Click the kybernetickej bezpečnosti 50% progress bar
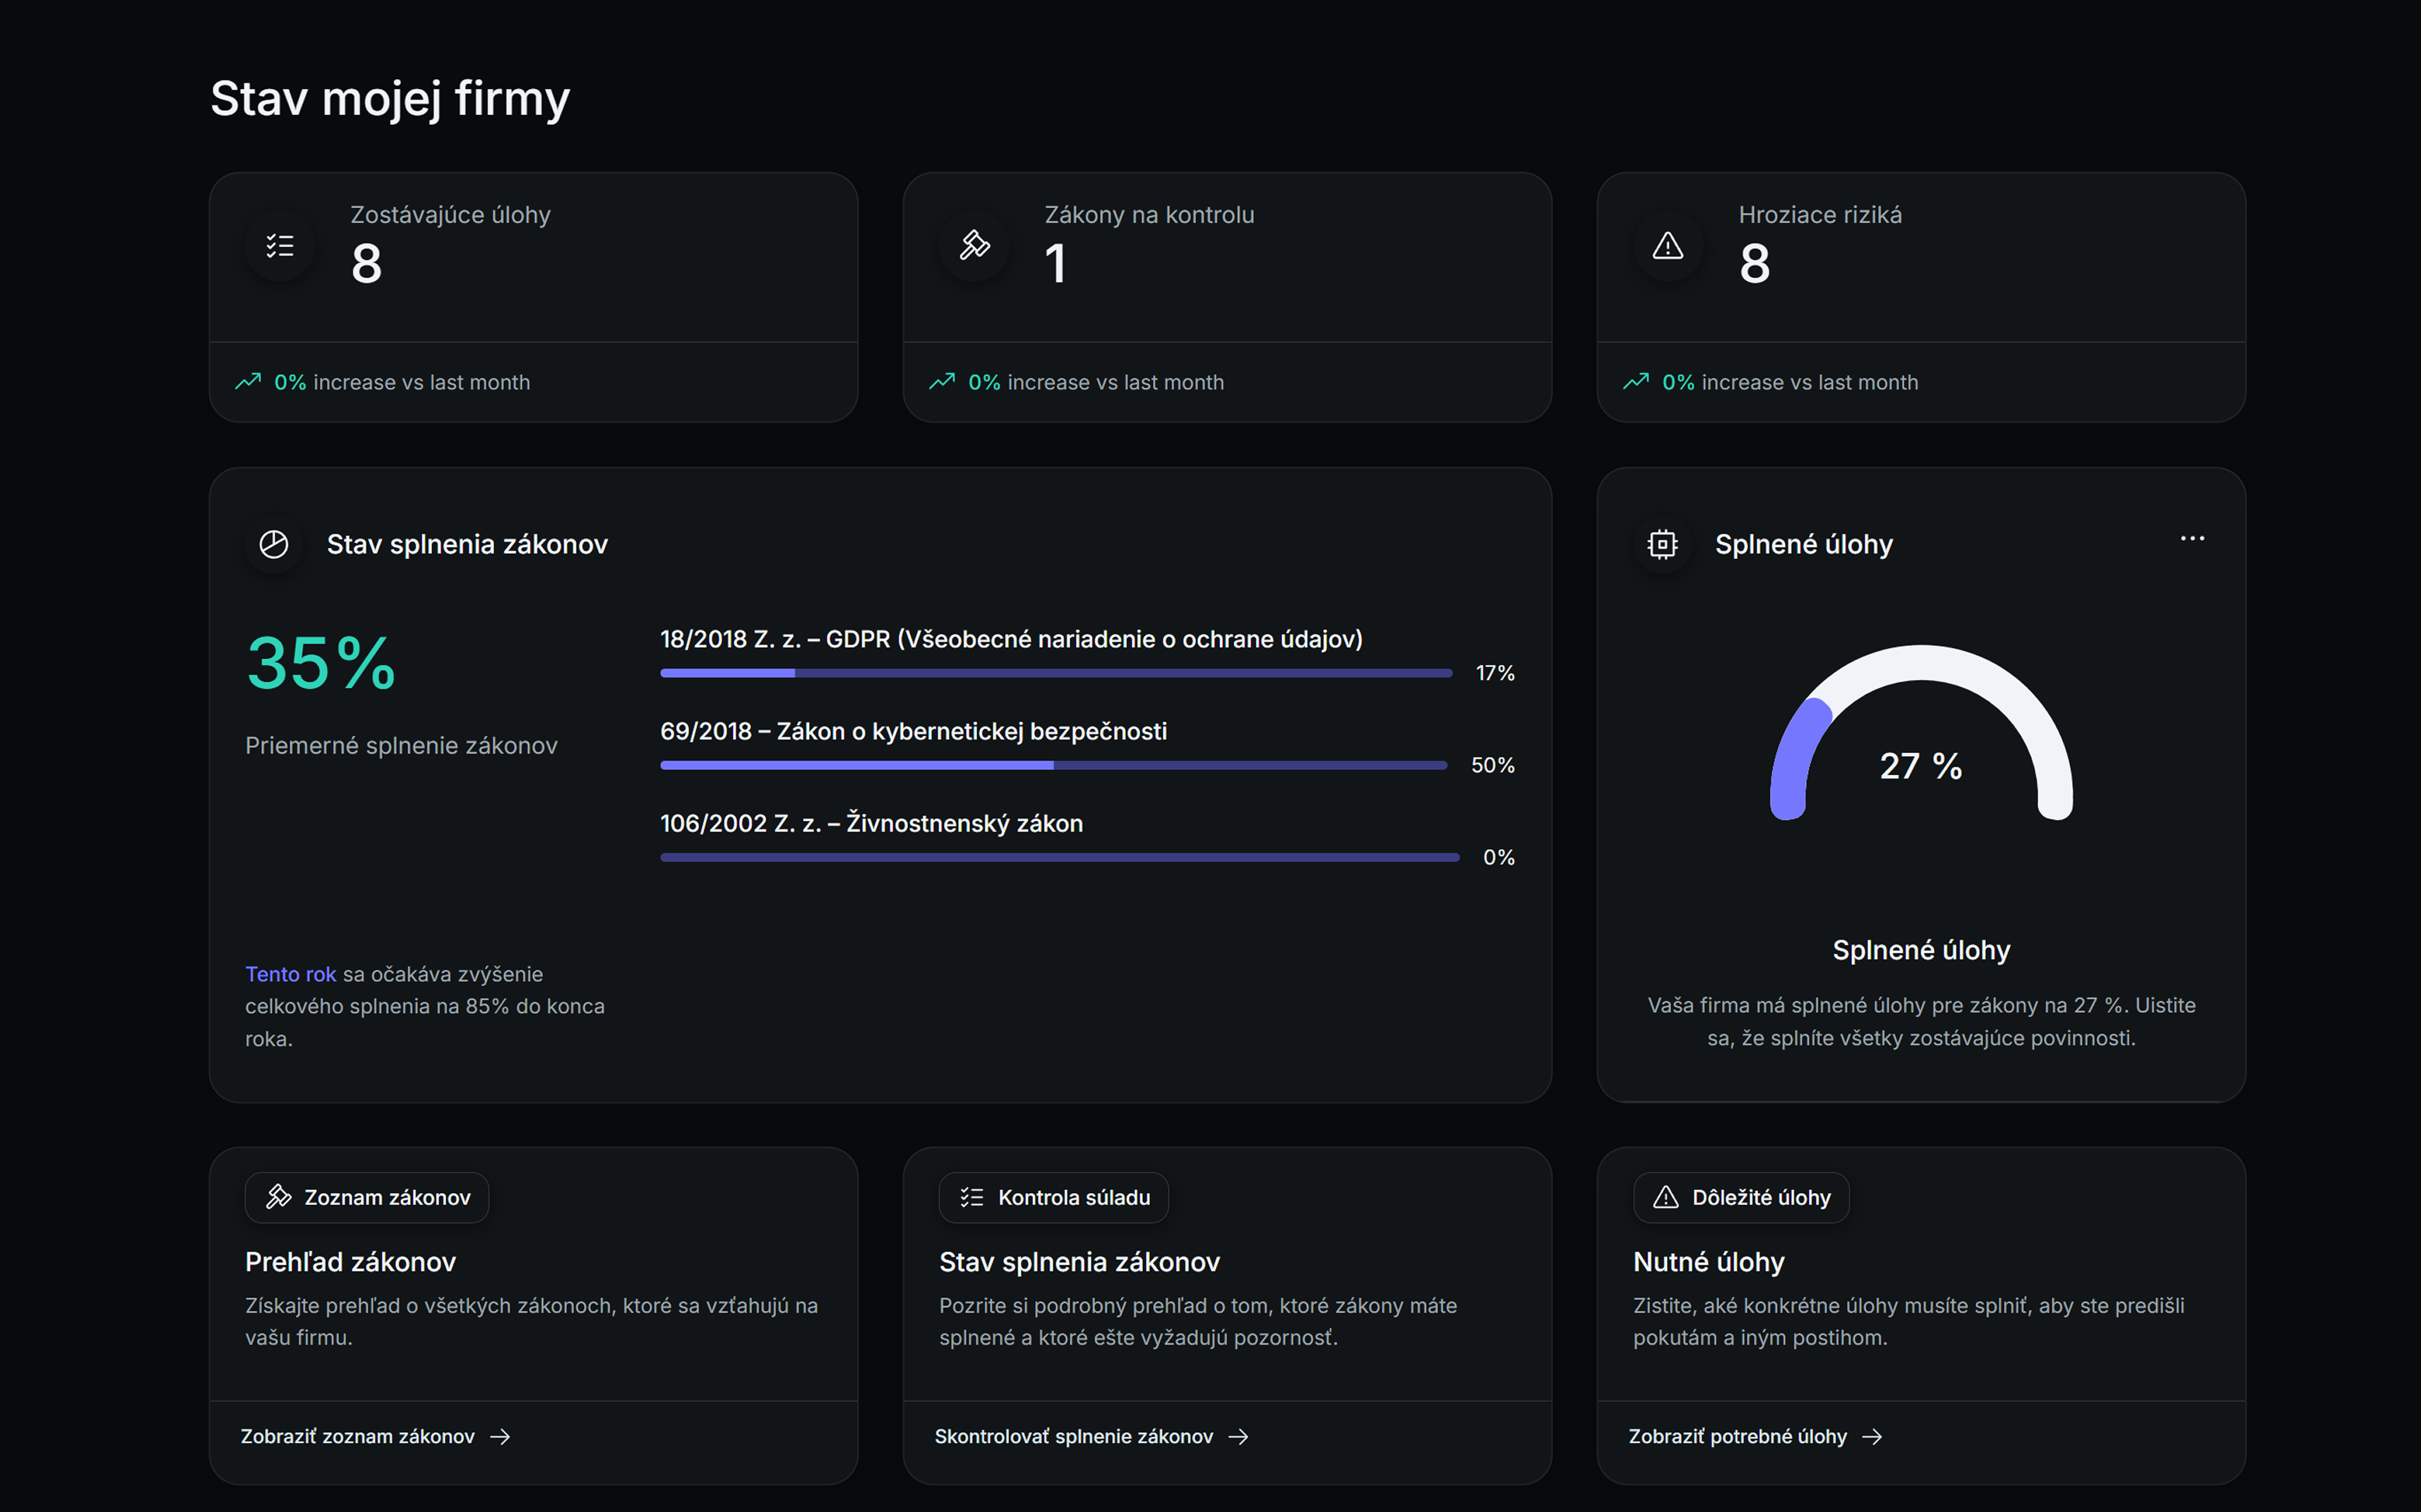 click(x=1053, y=765)
